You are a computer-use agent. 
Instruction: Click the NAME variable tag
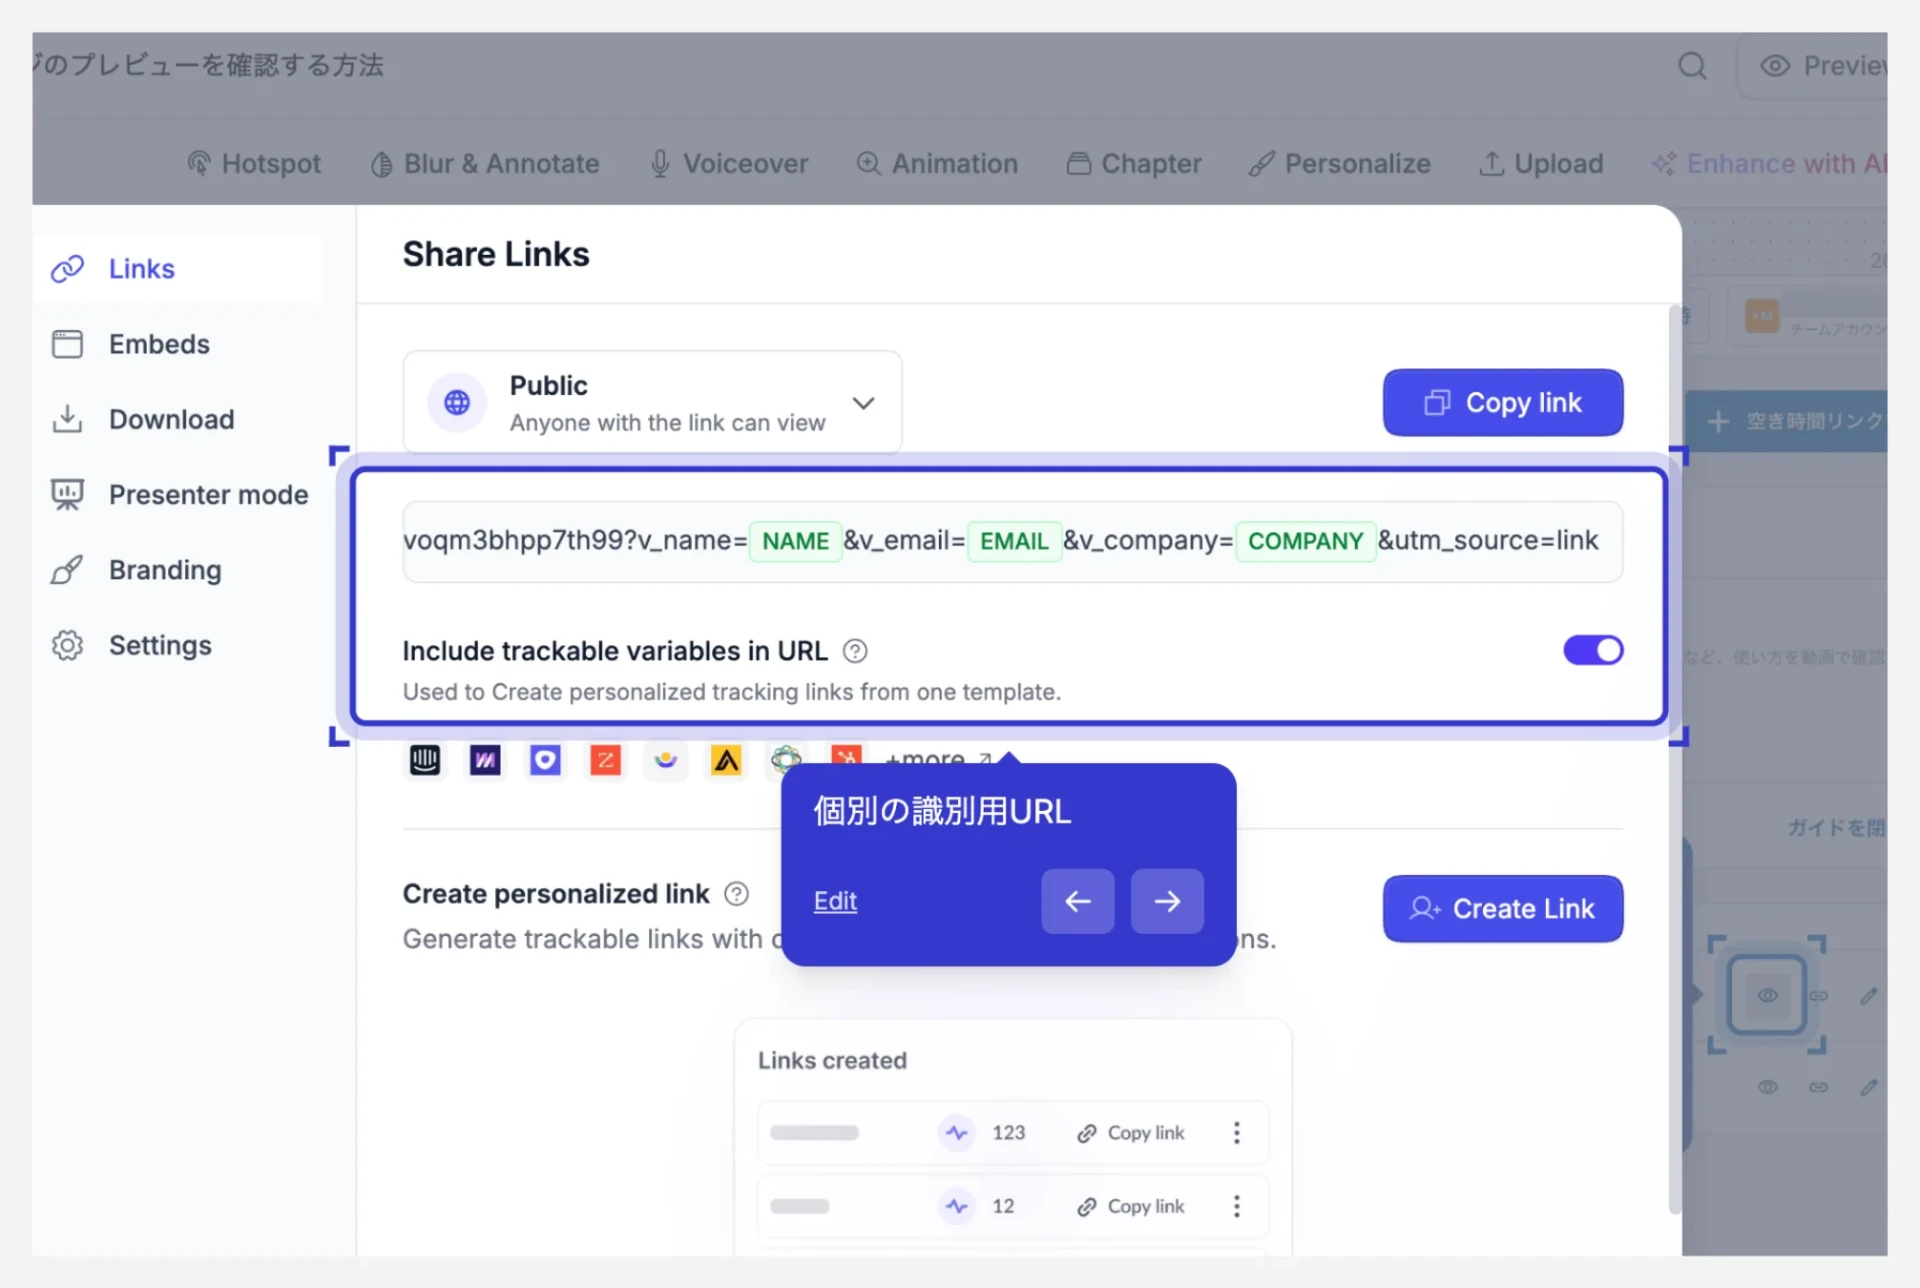pos(796,541)
